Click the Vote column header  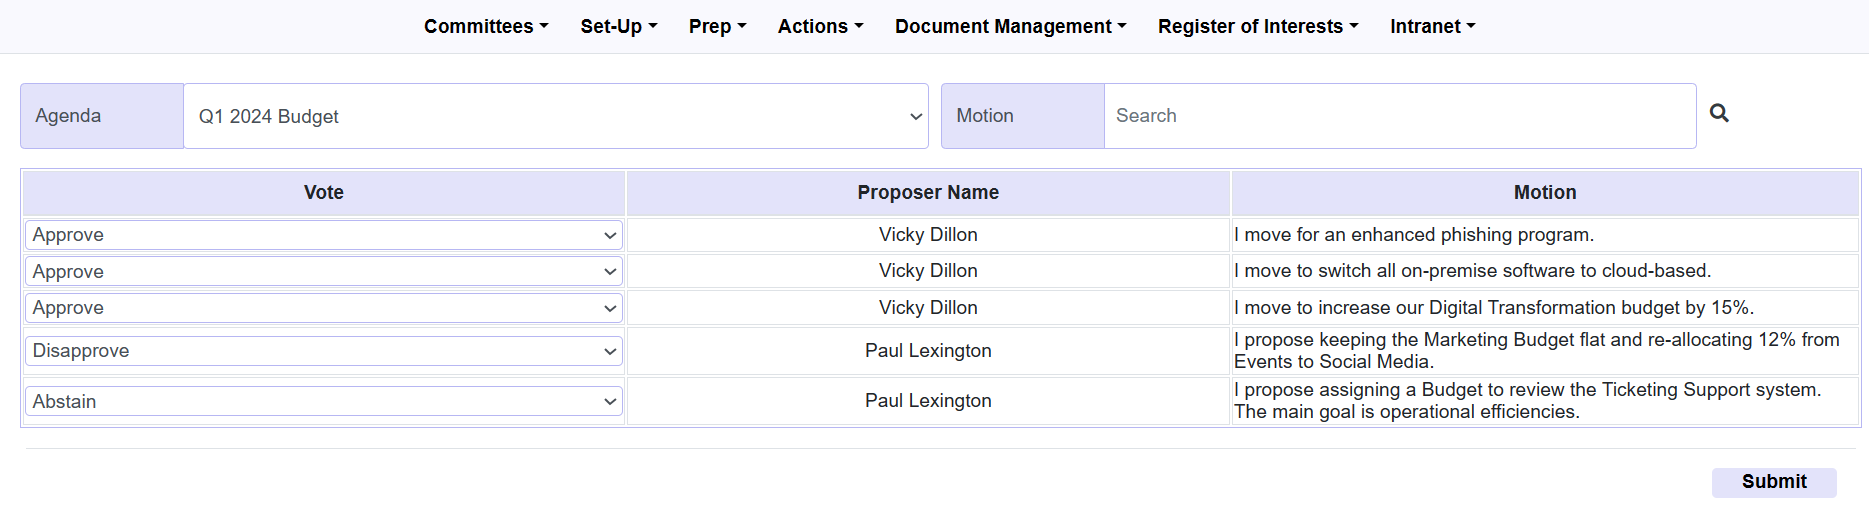324,193
